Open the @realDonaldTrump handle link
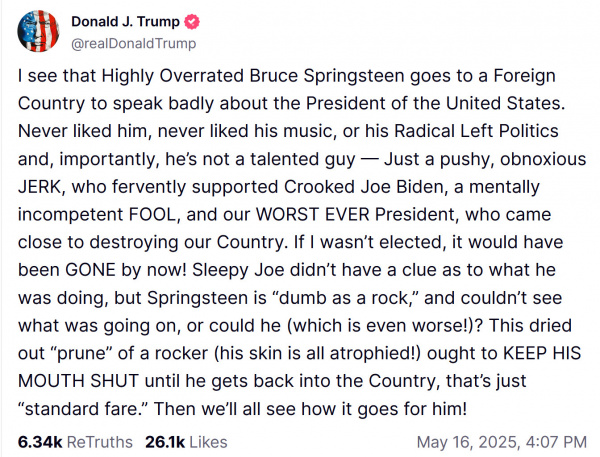The image size is (600, 457). 134,43
